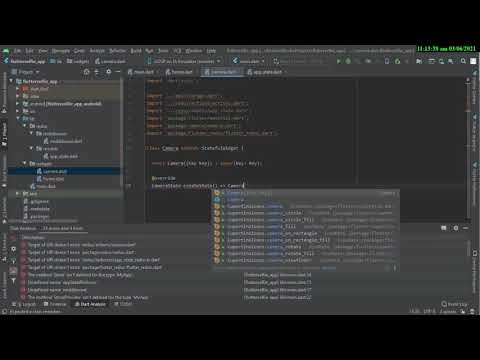480x360 pixels.
Task: Select home.dart in the project tree
Action: click(x=51, y=179)
